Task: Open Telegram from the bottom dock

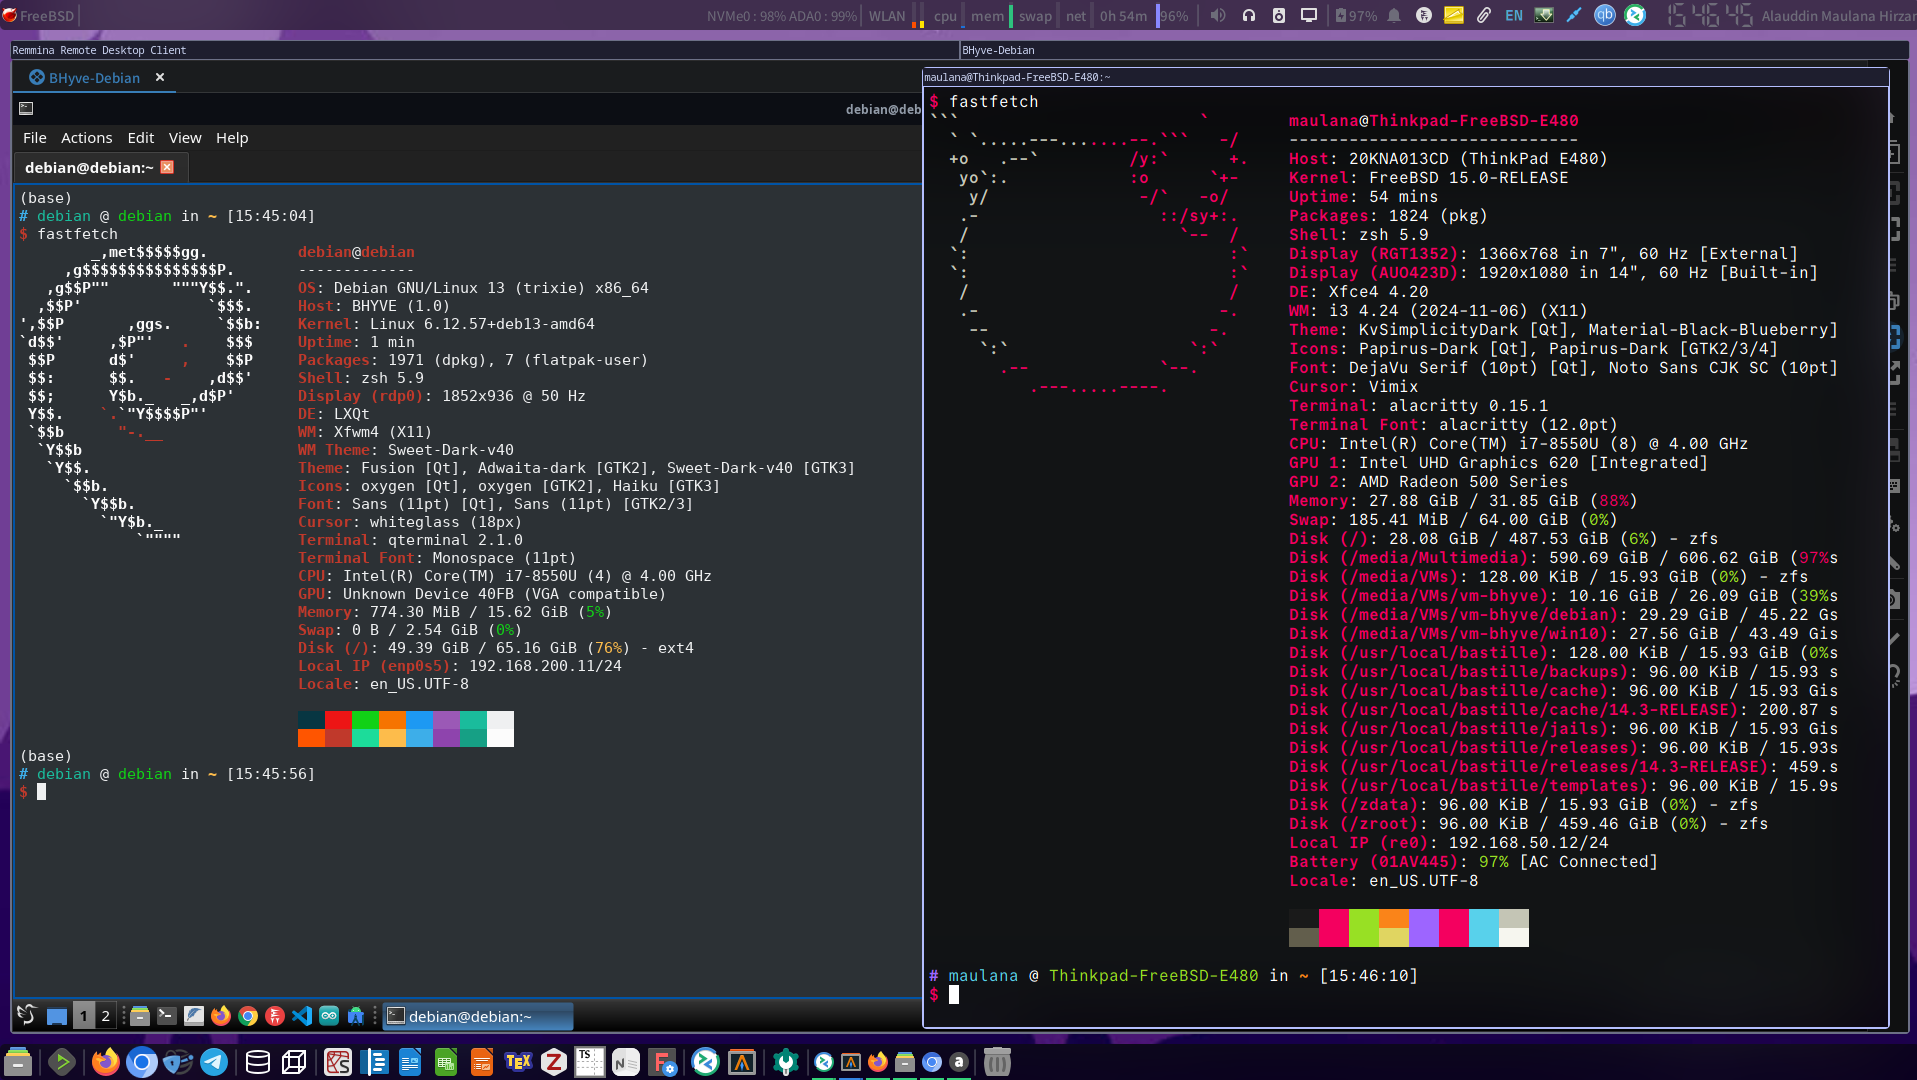Action: (214, 1062)
